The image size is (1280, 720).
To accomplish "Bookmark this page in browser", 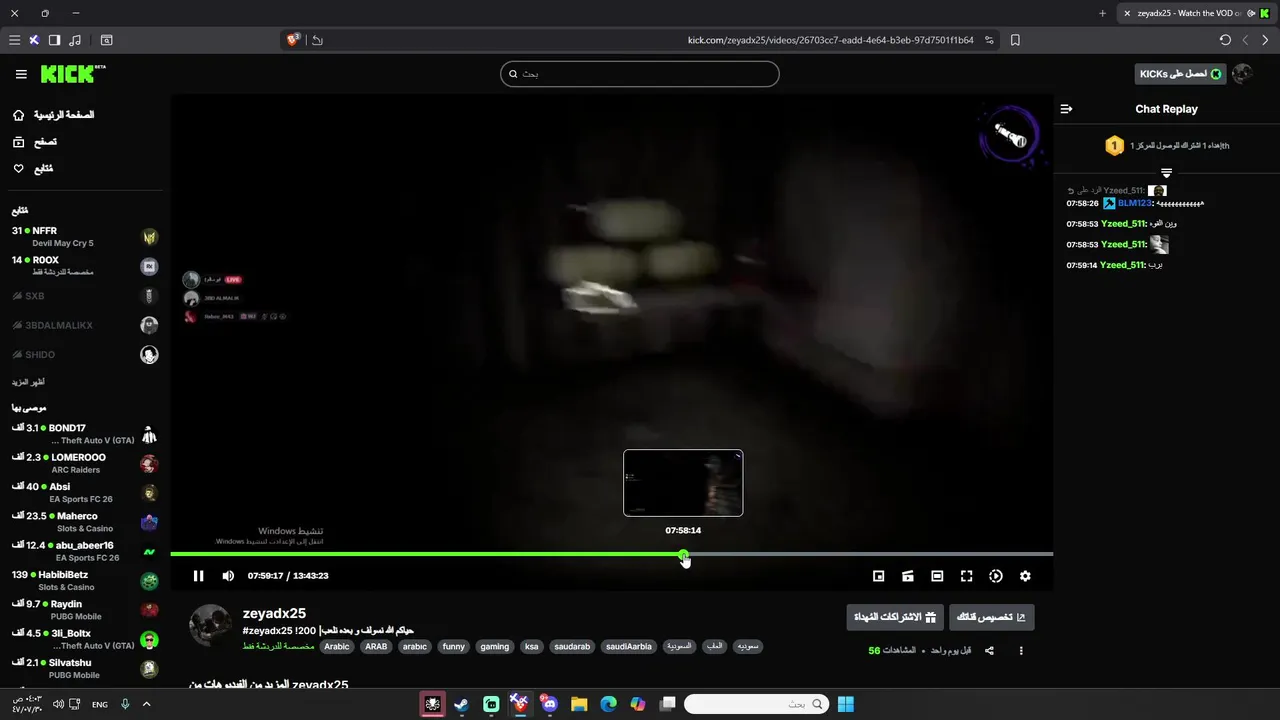I will 1015,40.
